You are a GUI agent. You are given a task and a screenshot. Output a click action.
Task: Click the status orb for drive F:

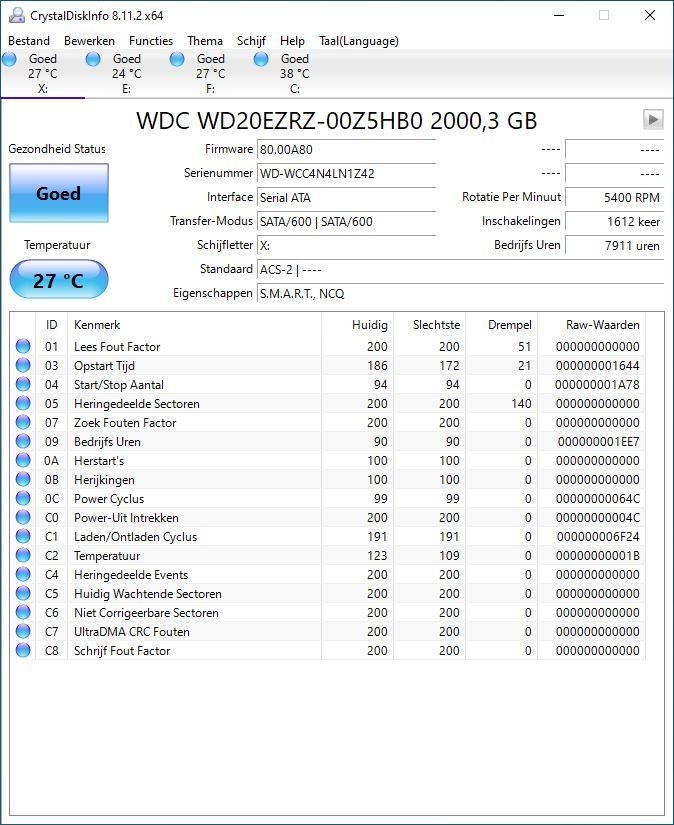[x=177, y=59]
